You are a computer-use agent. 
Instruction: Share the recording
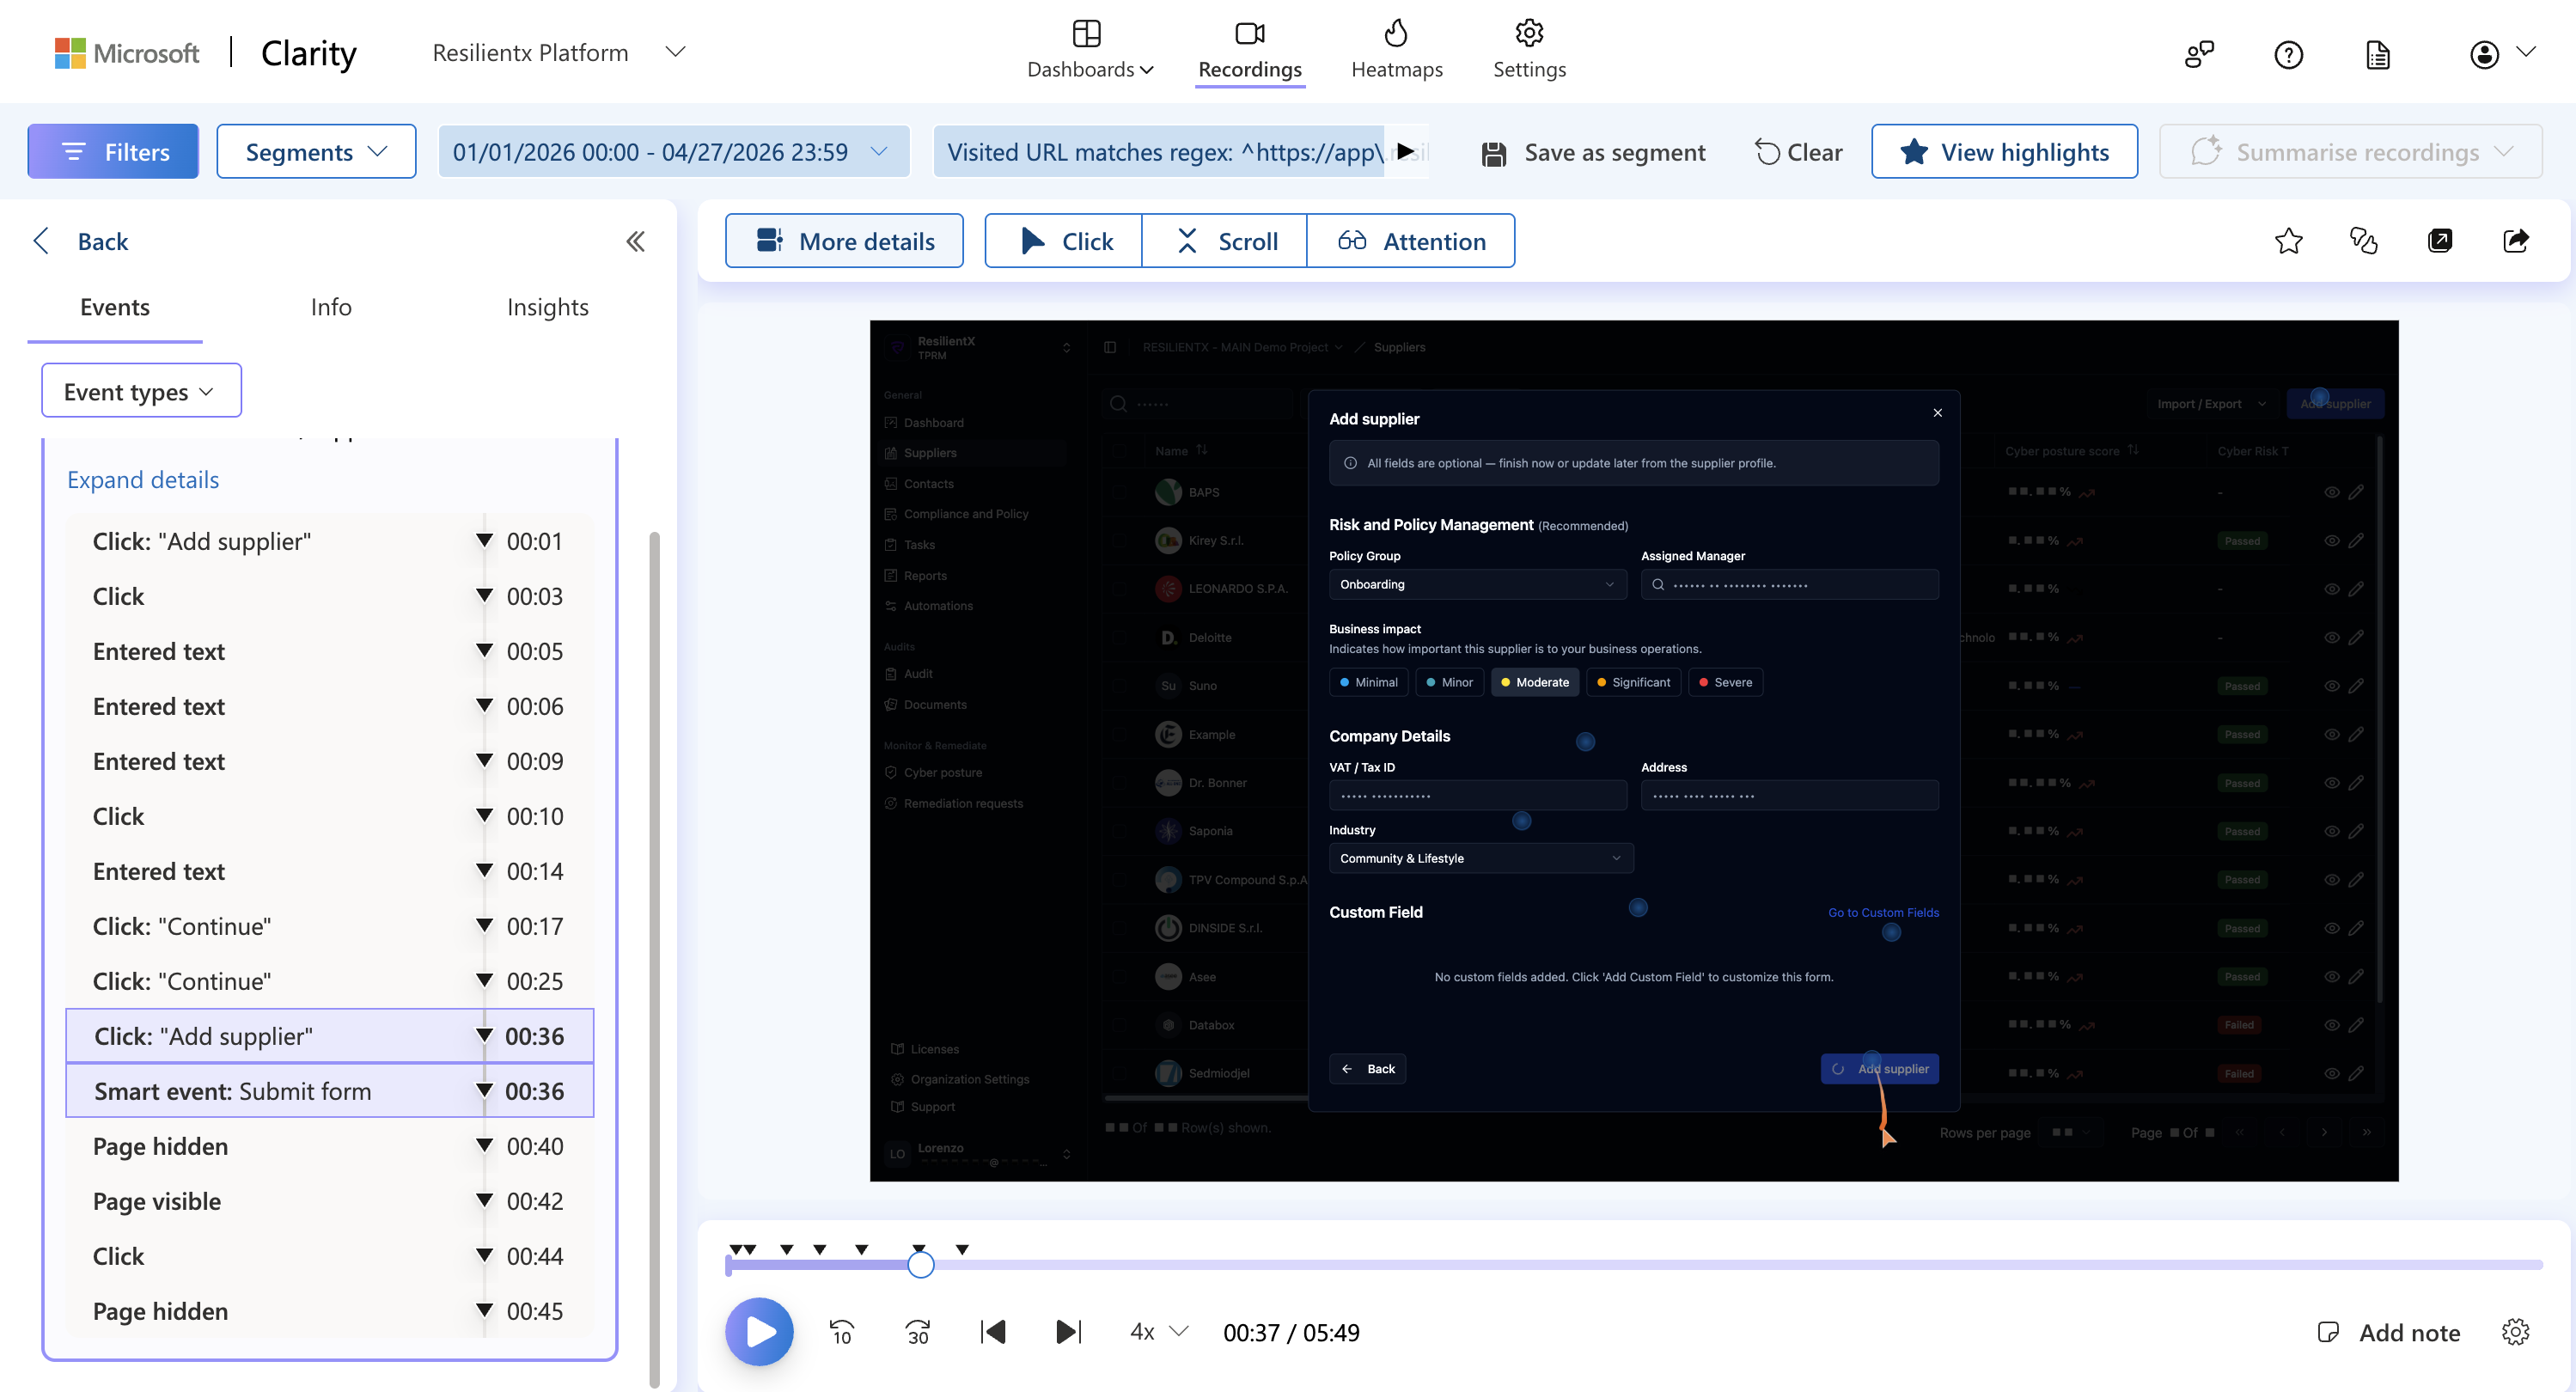pos(2515,241)
